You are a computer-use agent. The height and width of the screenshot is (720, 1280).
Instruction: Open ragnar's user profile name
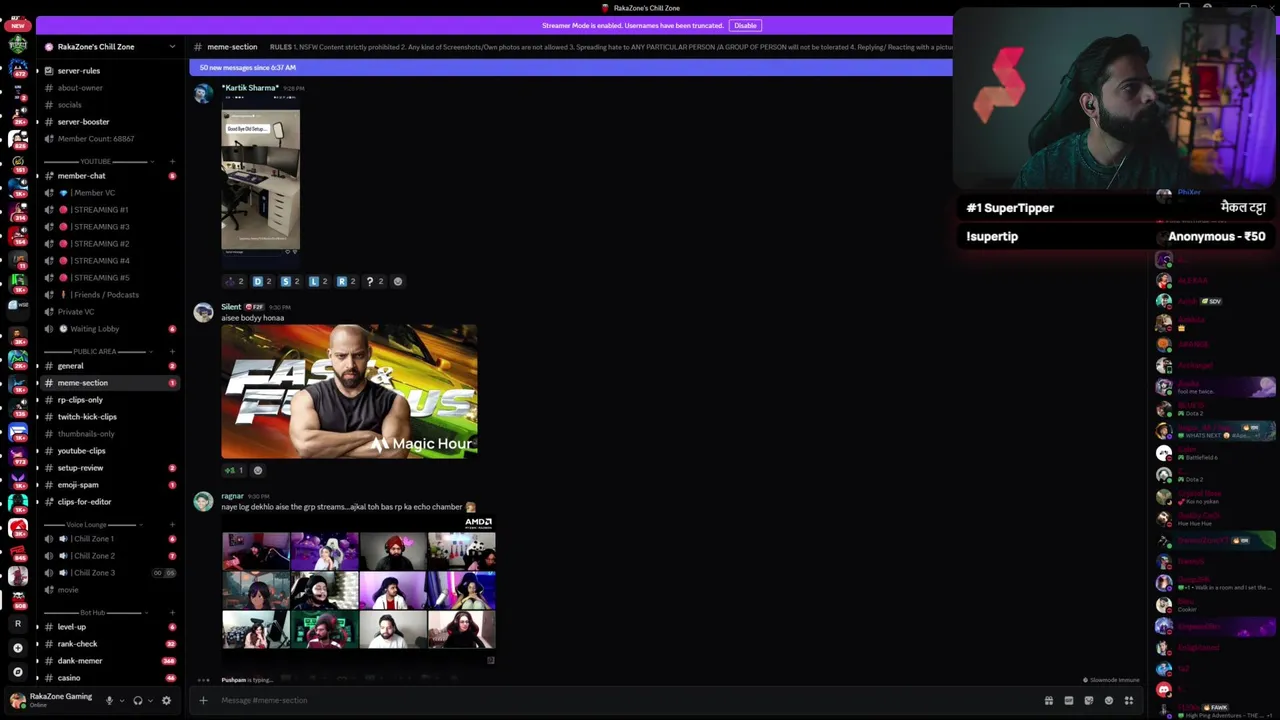click(232, 496)
